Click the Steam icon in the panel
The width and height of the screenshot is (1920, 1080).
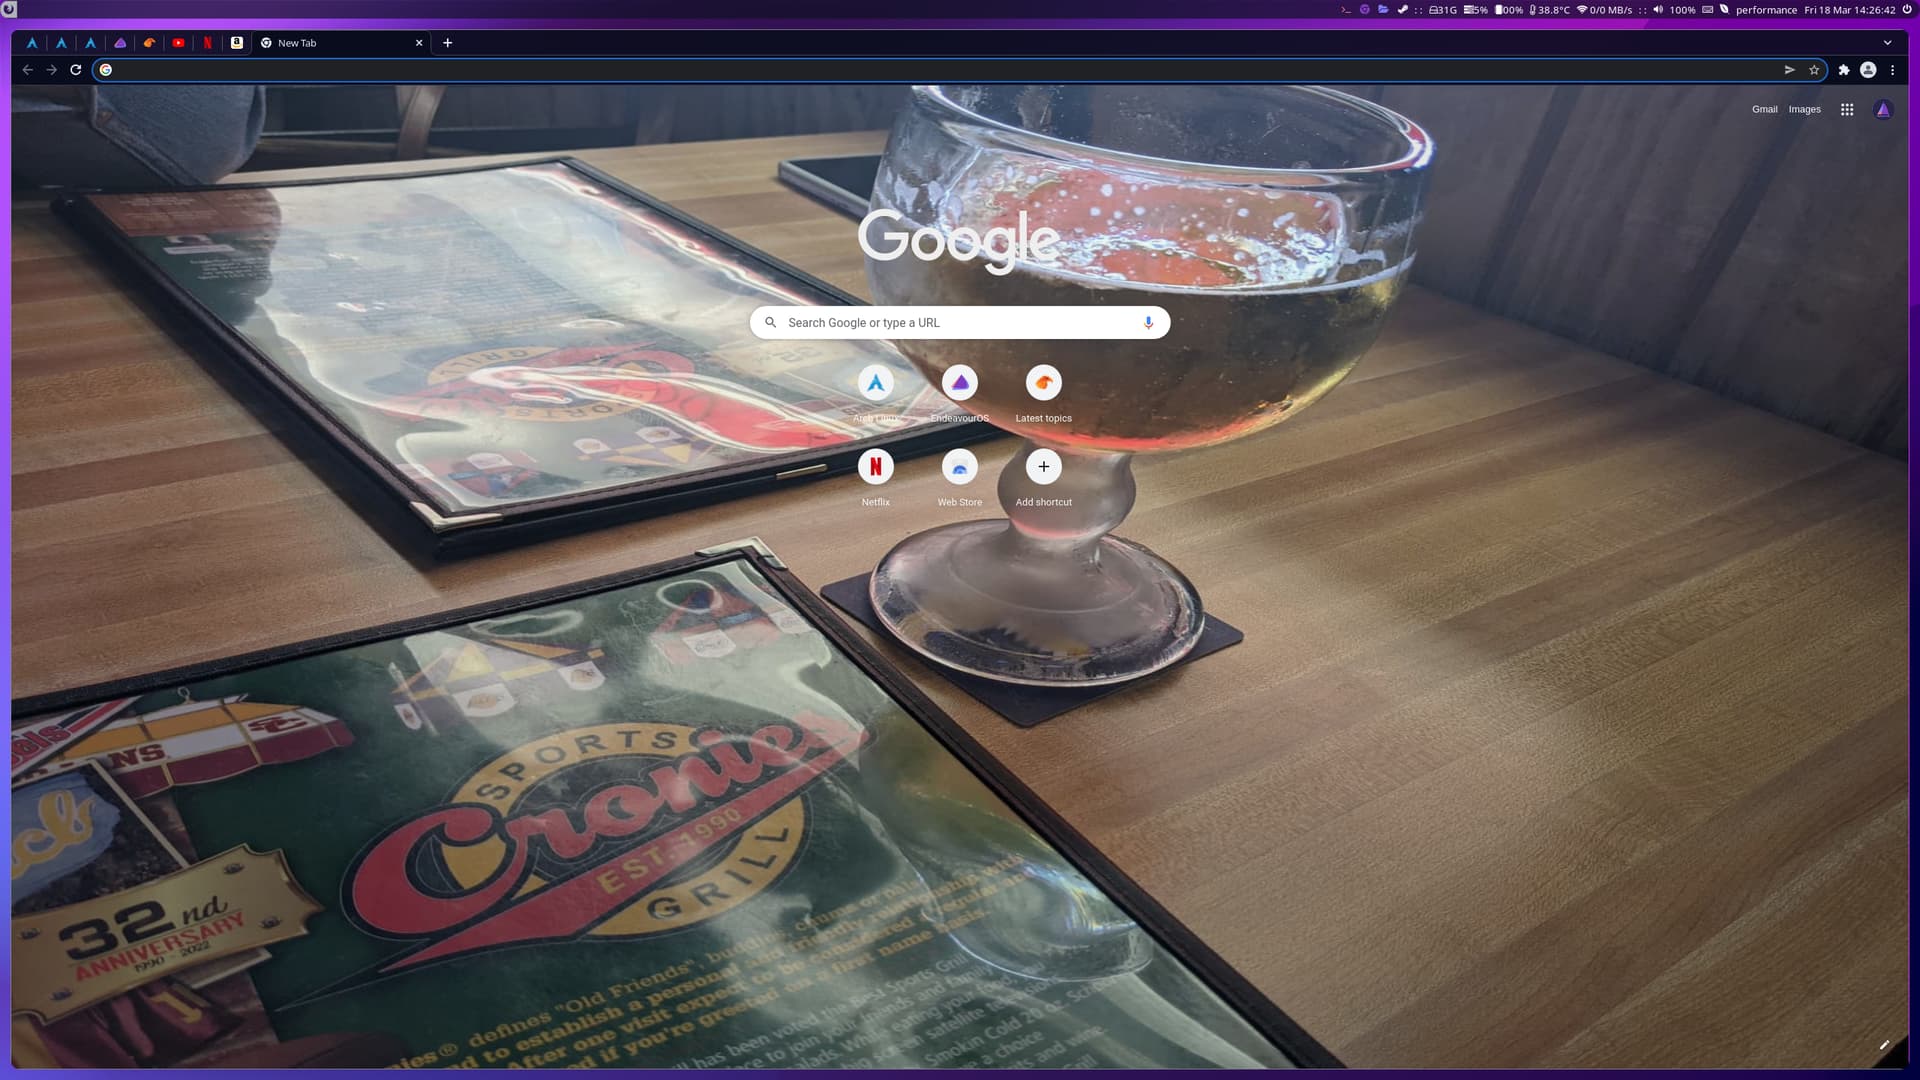[1402, 10]
